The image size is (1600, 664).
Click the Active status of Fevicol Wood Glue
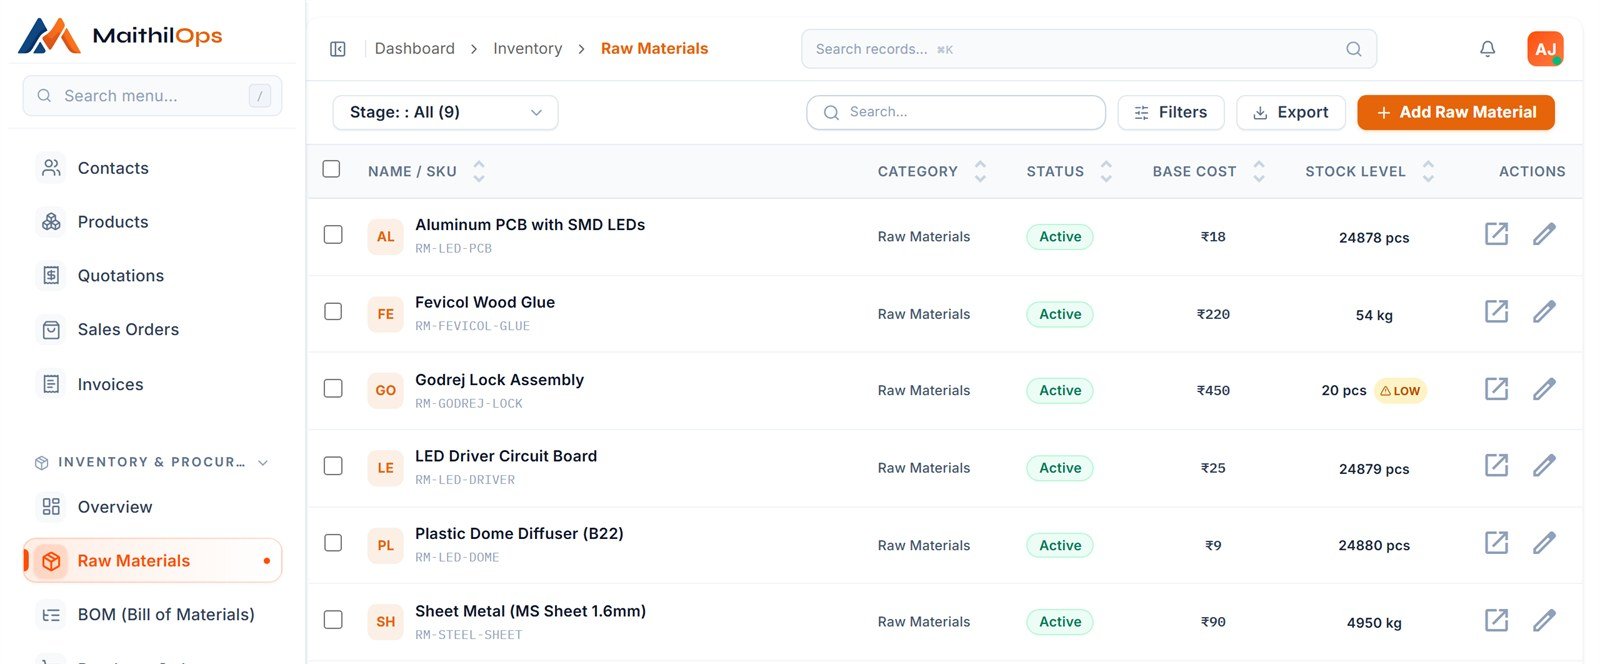(1060, 314)
